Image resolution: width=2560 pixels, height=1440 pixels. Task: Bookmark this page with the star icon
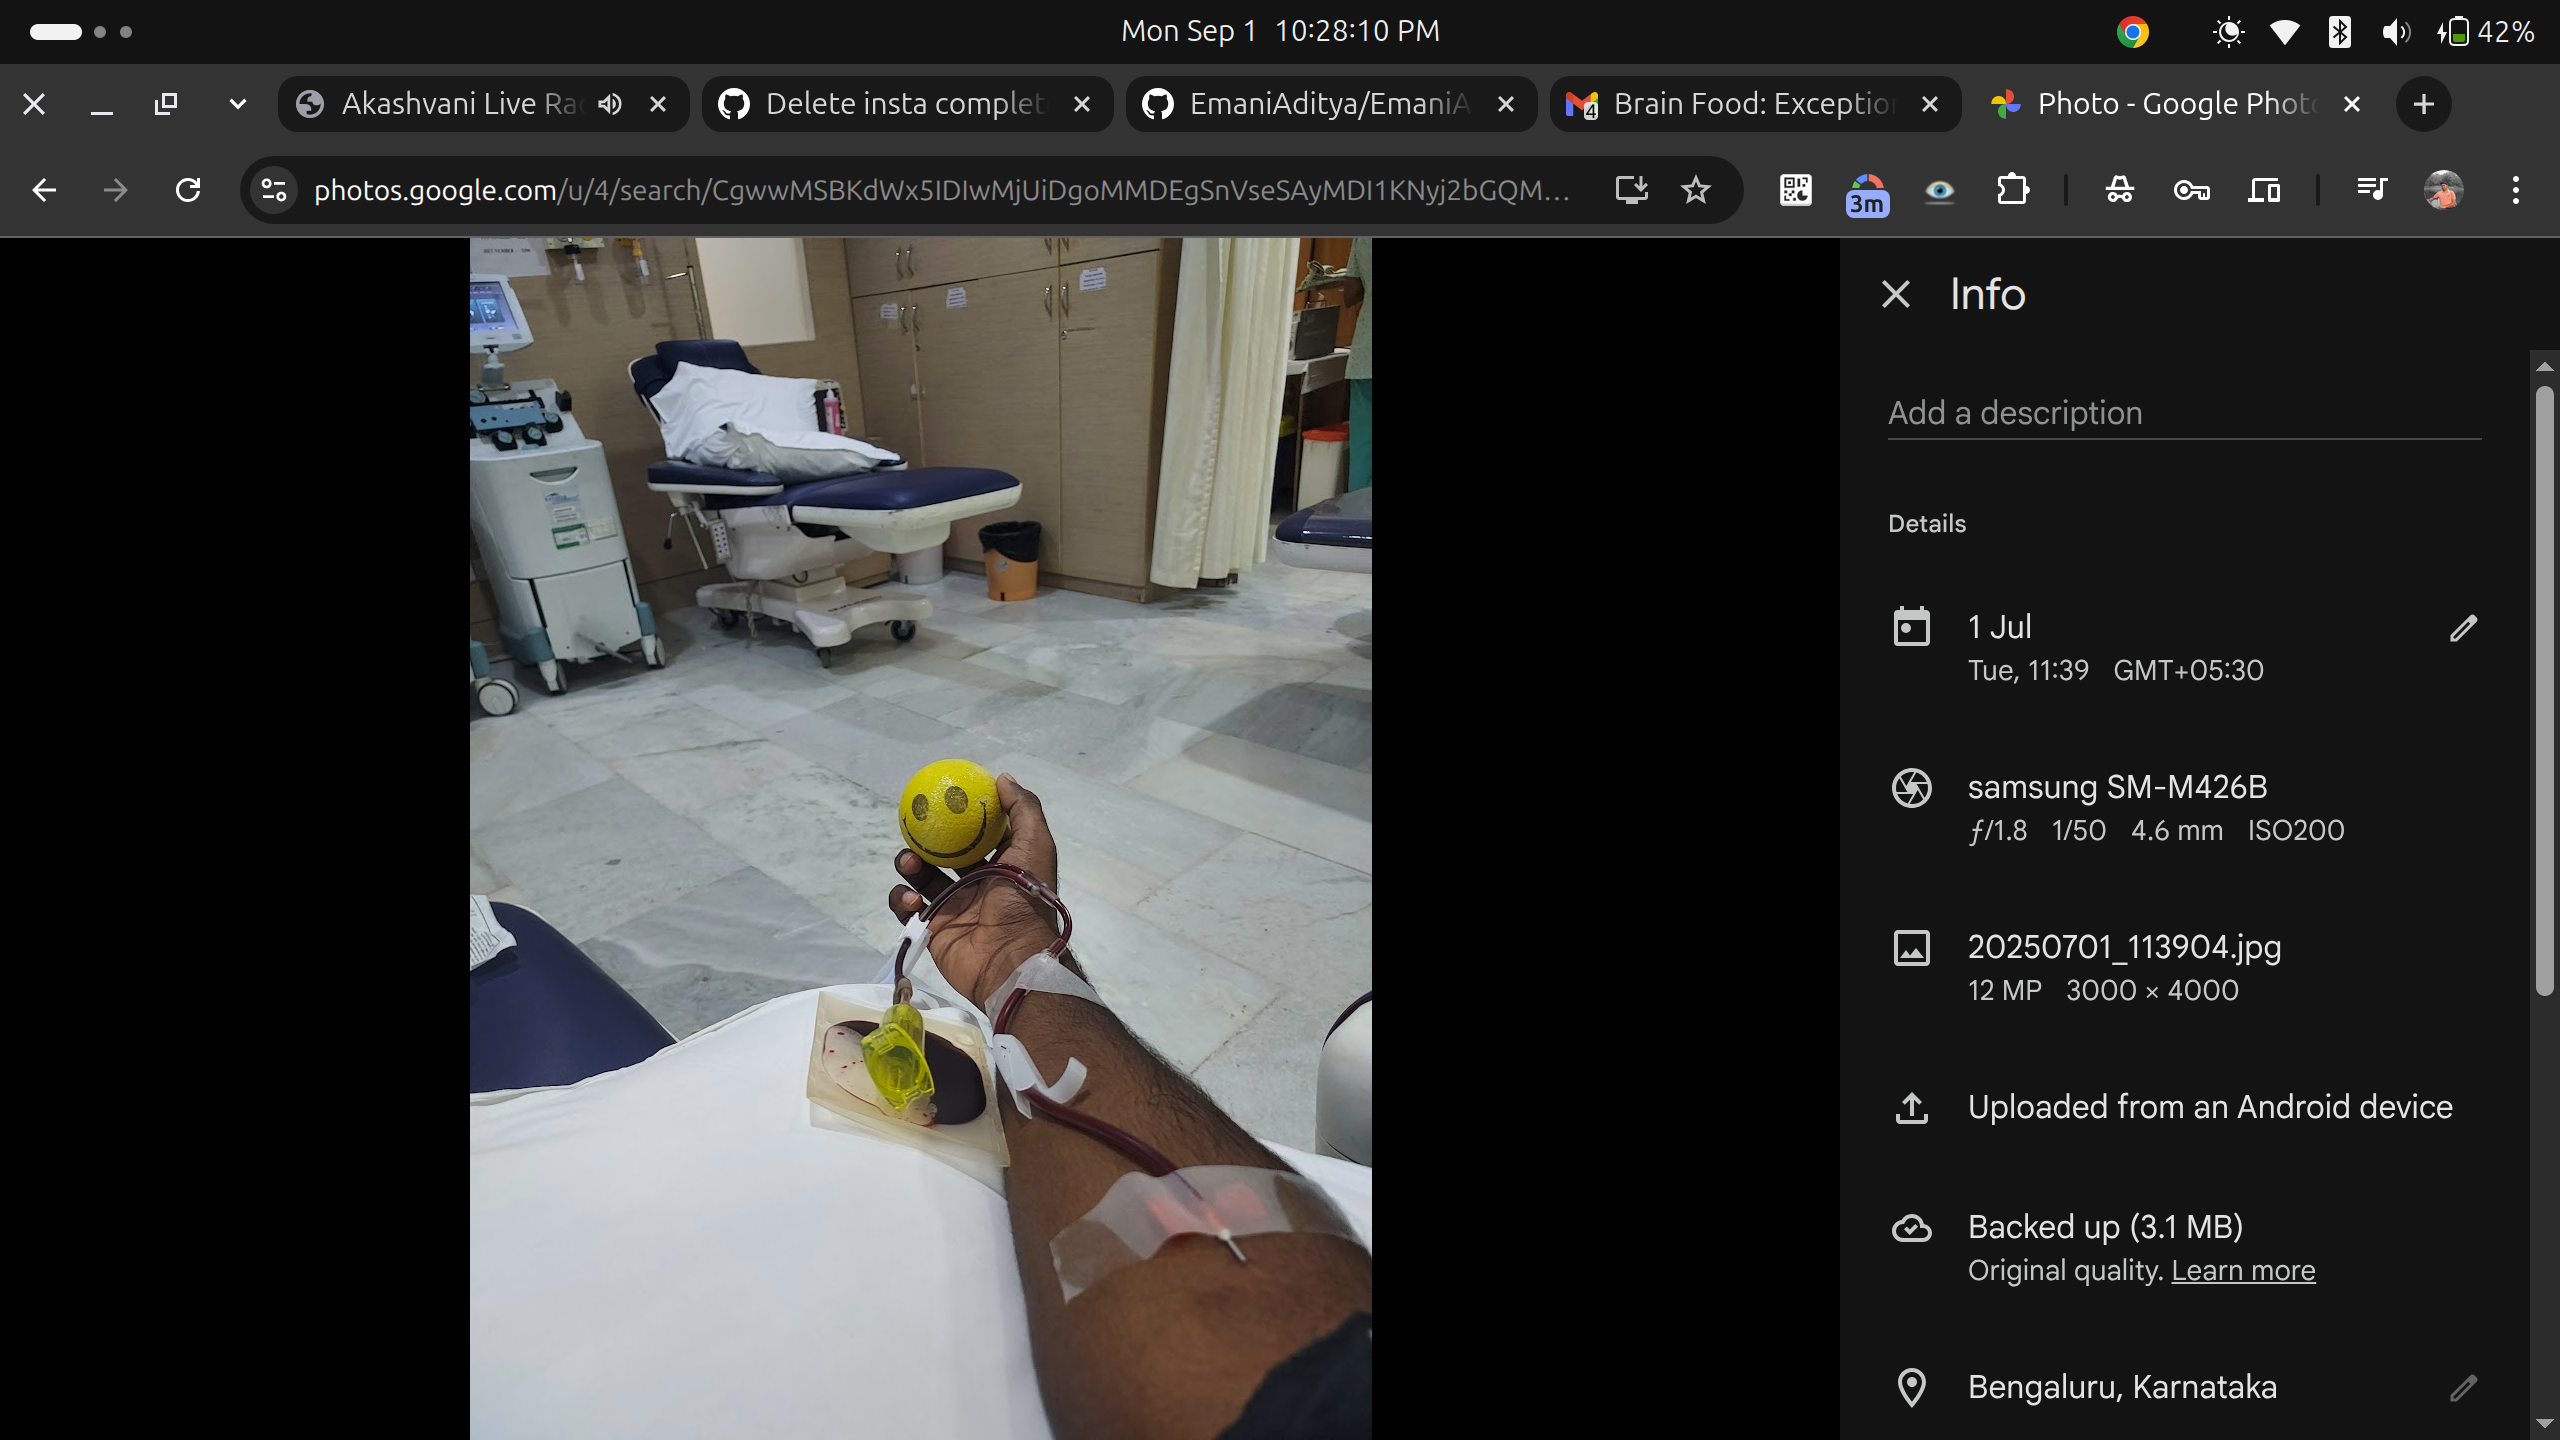(x=1696, y=190)
